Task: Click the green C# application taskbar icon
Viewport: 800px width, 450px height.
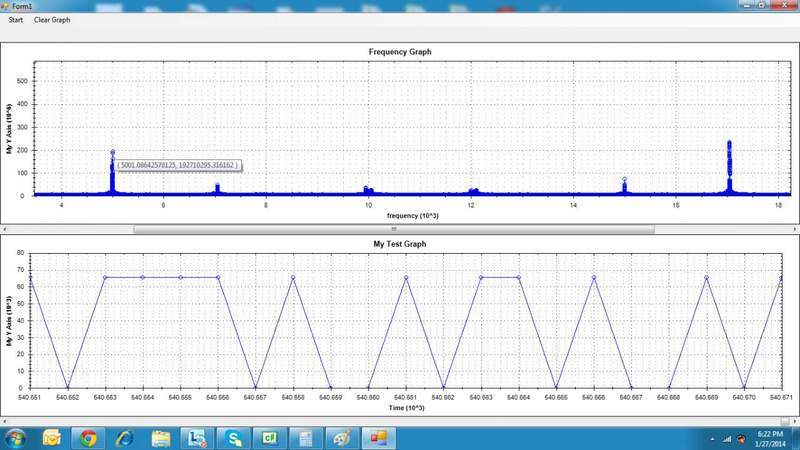Action: point(269,437)
